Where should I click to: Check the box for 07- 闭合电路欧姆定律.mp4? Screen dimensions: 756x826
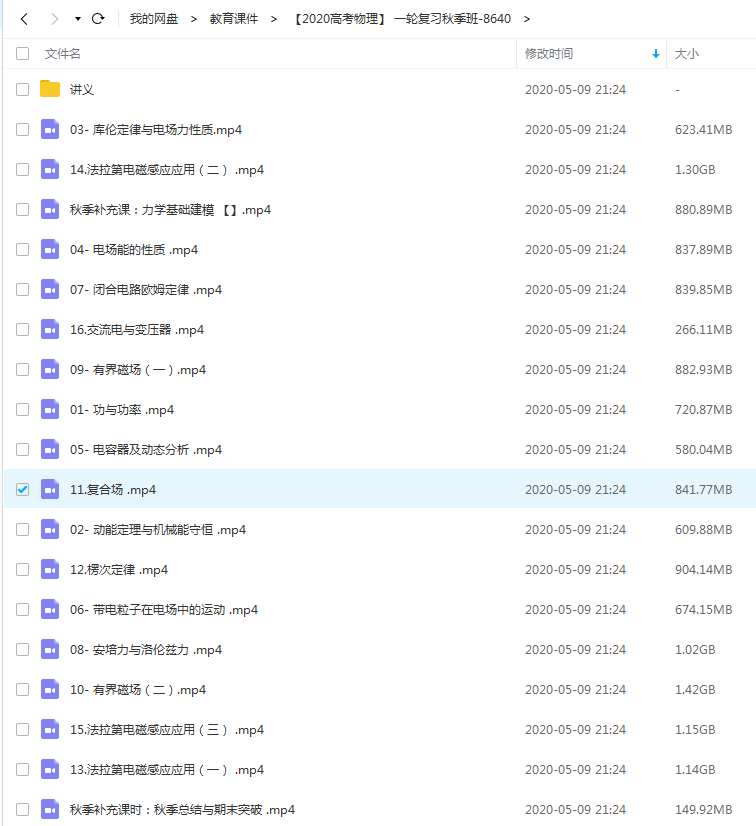(22, 290)
